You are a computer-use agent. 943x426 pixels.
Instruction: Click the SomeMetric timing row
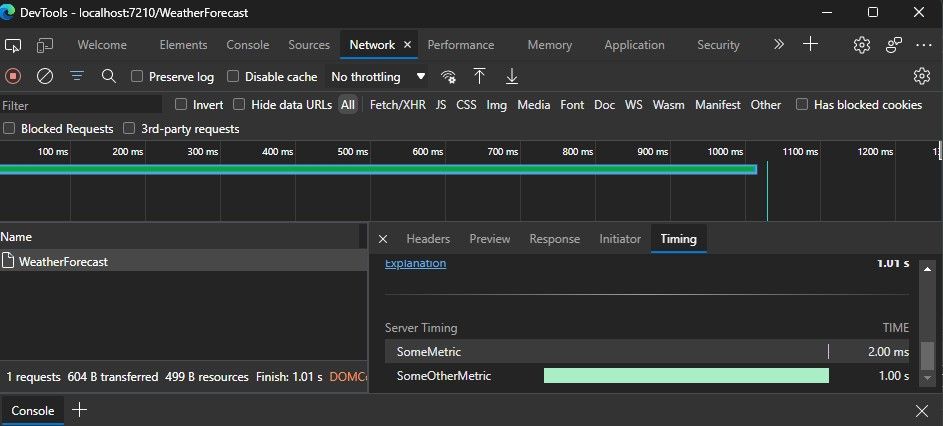(647, 351)
